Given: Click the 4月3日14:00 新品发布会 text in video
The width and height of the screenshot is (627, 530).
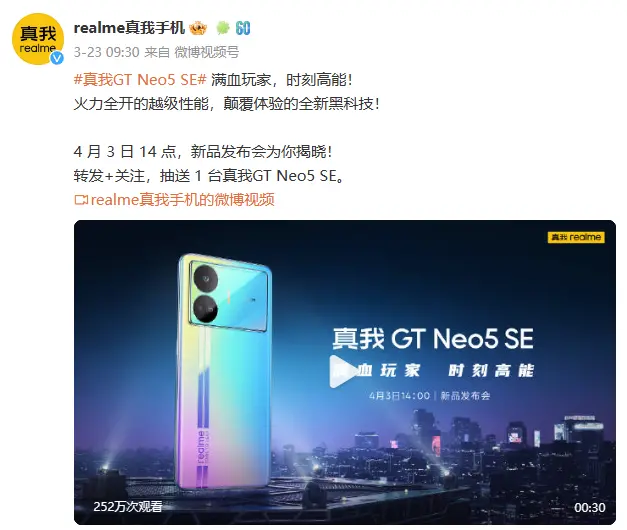Looking at the screenshot, I should point(429,396).
